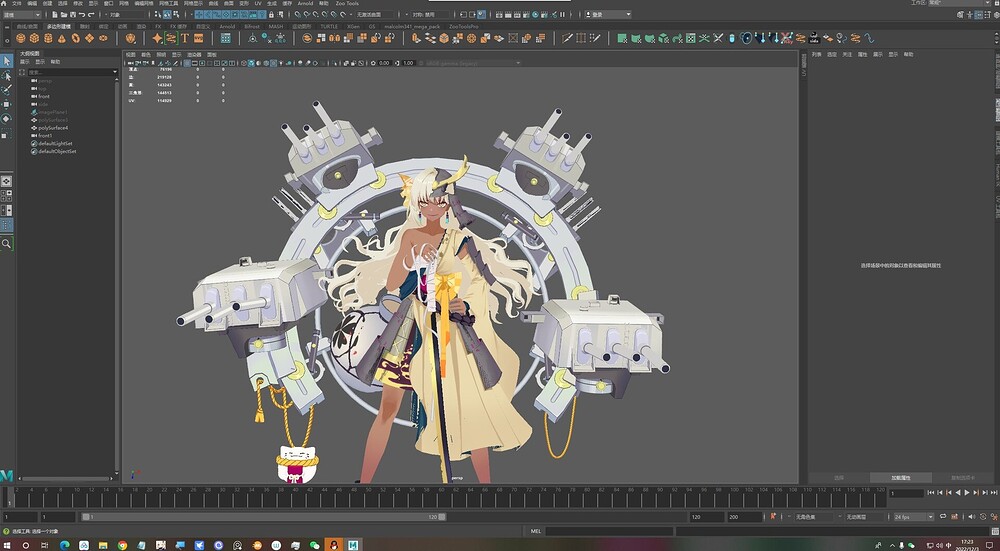Open WeChat from the Windows taskbar
The width and height of the screenshot is (1000, 551).
coord(314,545)
